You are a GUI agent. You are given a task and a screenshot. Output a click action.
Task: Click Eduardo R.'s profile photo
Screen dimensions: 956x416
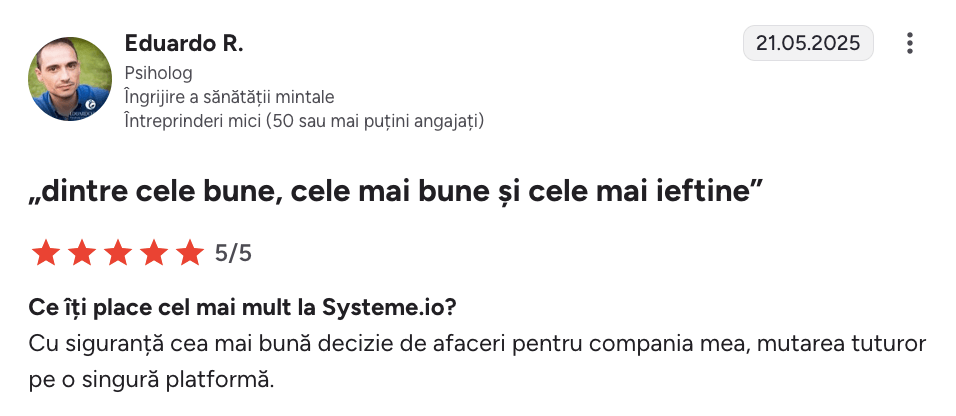pyautogui.click(x=70, y=78)
